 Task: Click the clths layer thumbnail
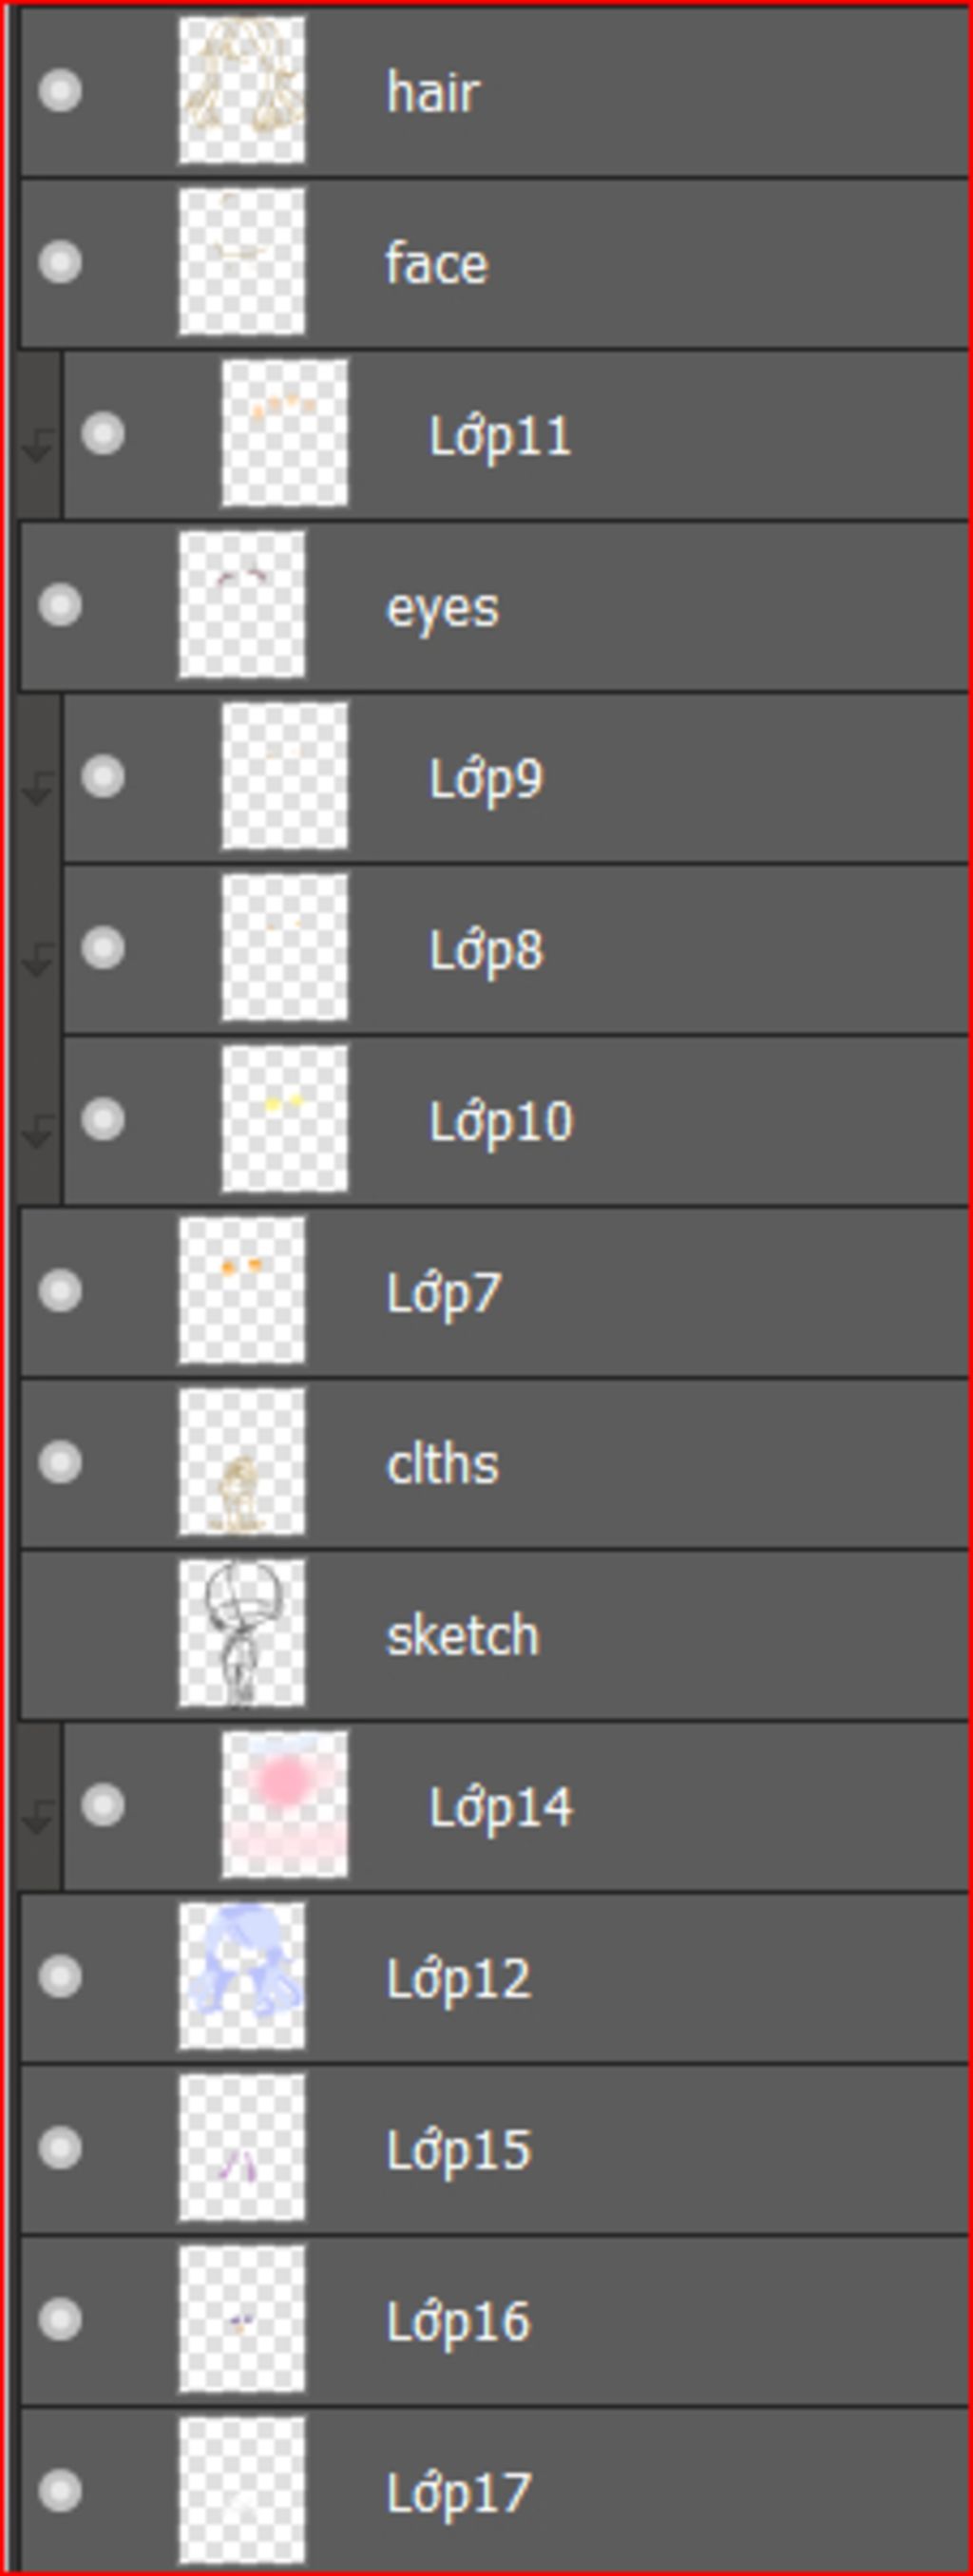[x=242, y=1461]
